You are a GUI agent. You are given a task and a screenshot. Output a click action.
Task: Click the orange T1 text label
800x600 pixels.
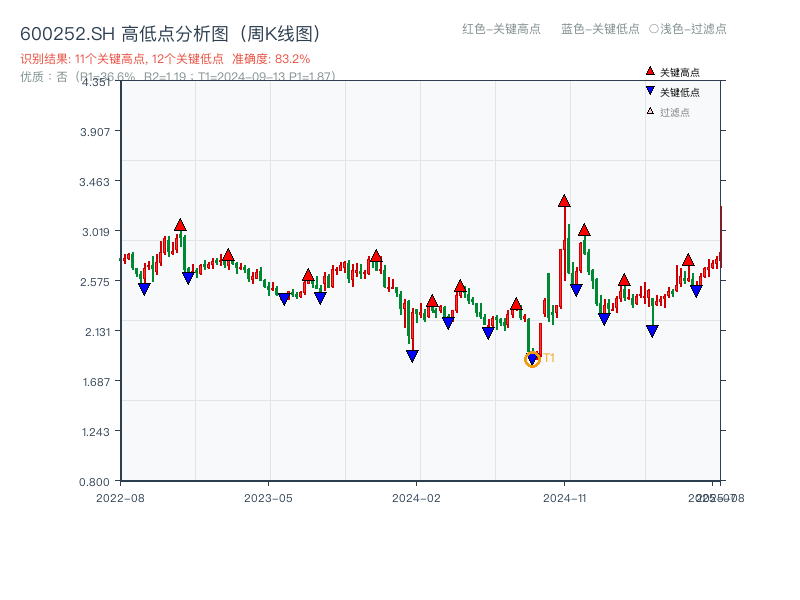click(x=549, y=358)
